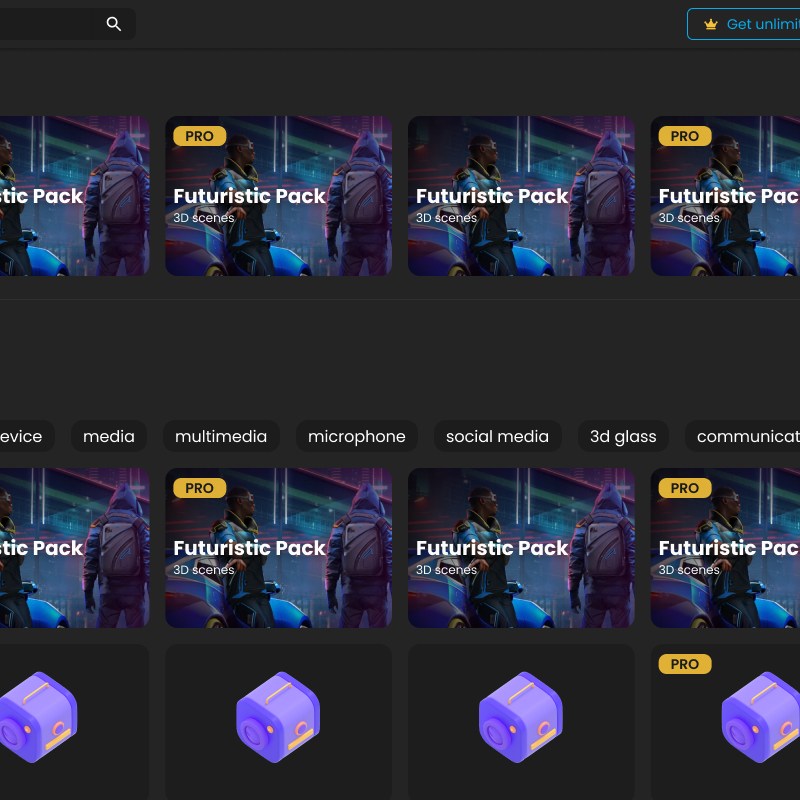Open the lower-row Futuristic Pack without a PRO badge
This screenshot has height=800, width=800.
[x=521, y=548]
